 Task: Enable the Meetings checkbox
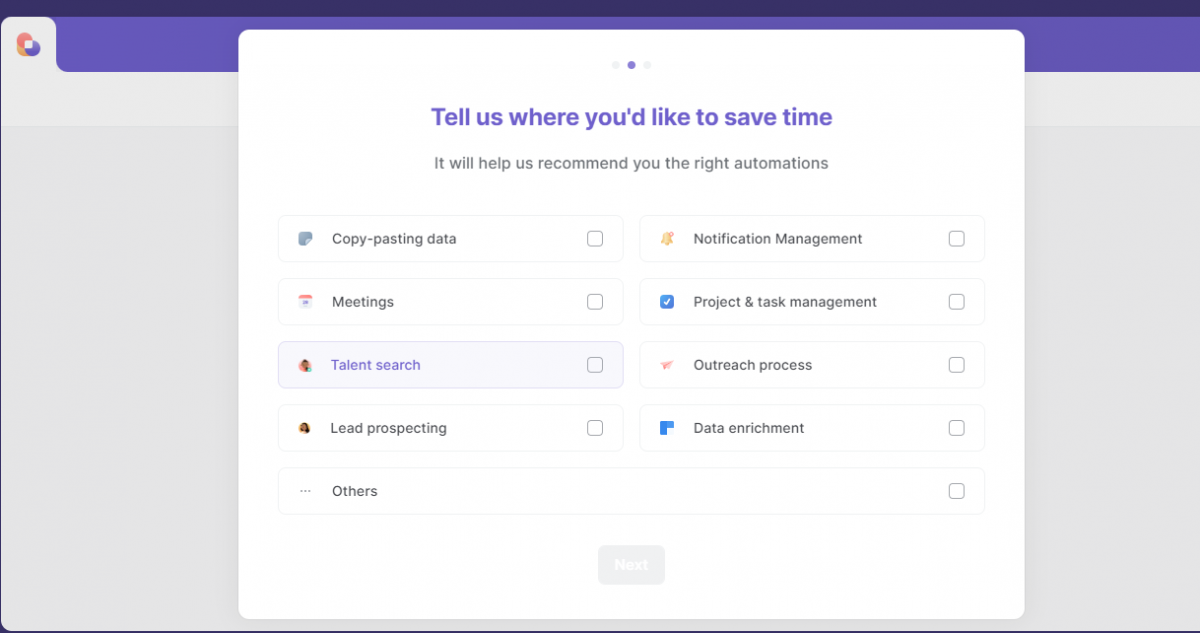[595, 301]
